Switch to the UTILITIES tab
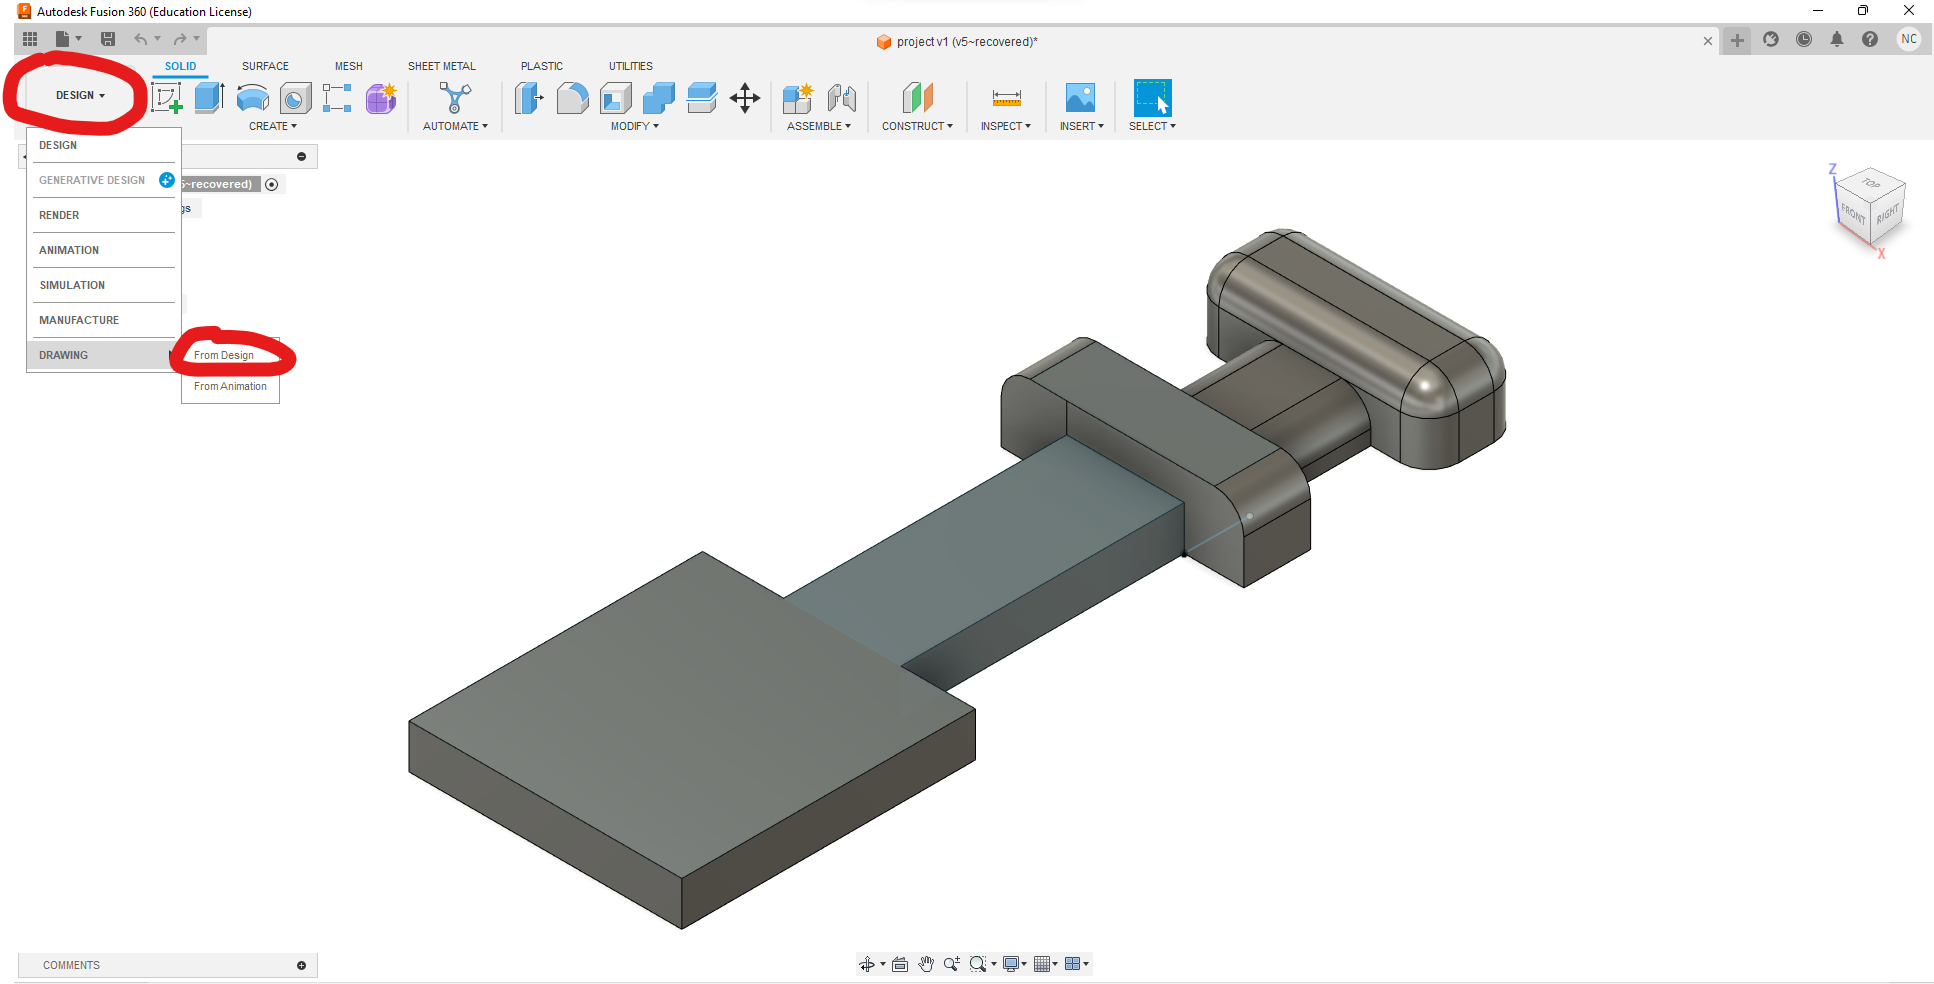The image size is (1934, 984). click(631, 66)
